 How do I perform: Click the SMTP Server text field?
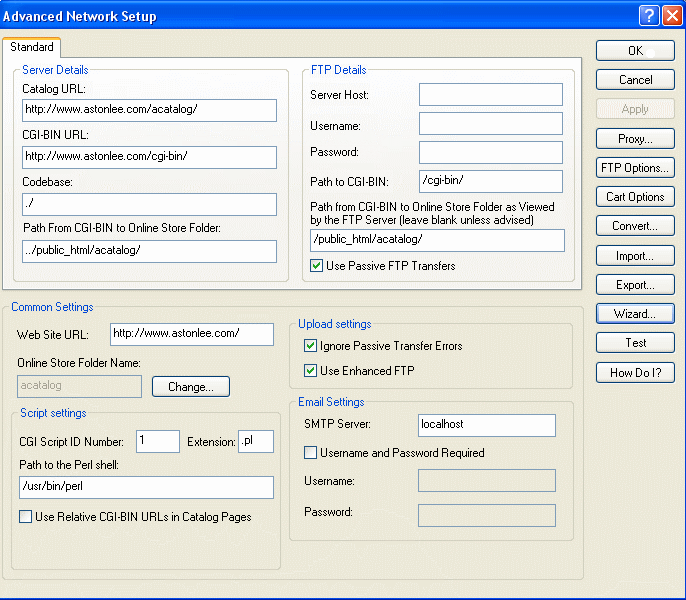tap(486, 425)
